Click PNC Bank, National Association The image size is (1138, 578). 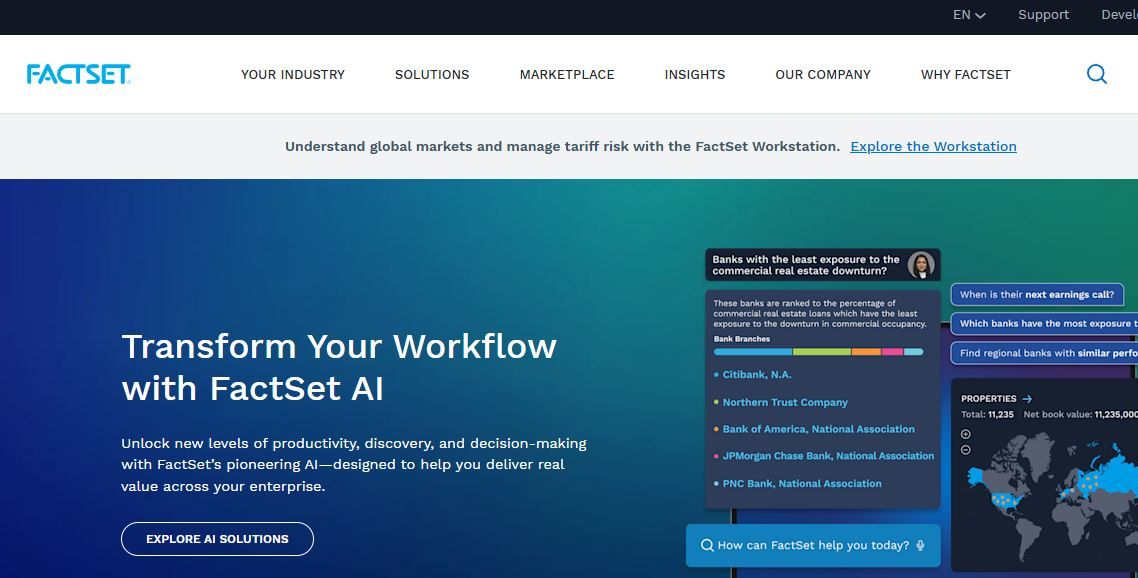point(802,484)
